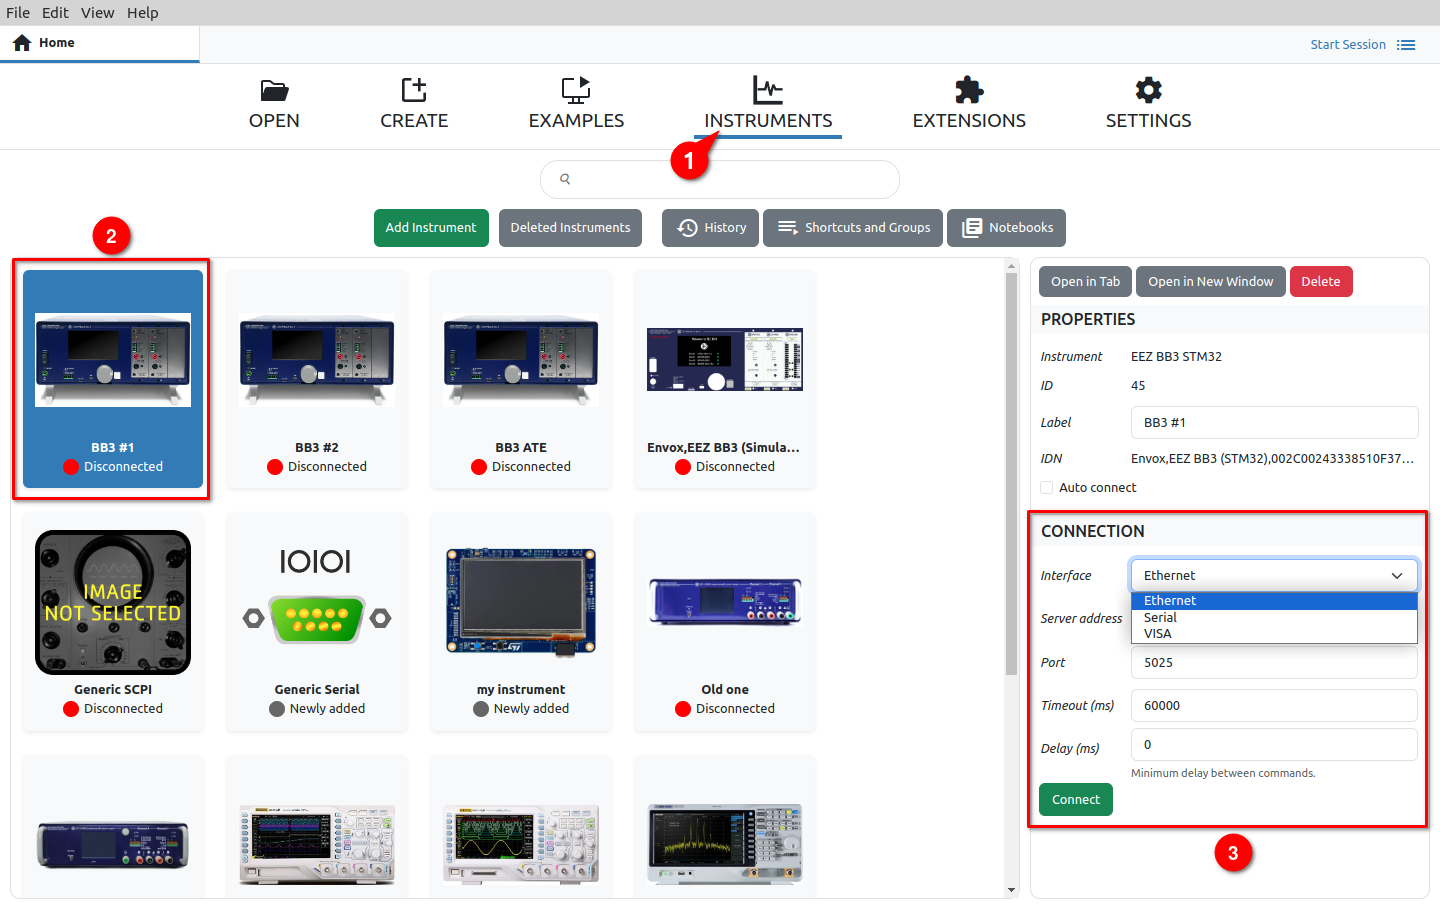Open the EXAMPLES monitor icon
The image size is (1440, 909).
(x=576, y=90)
